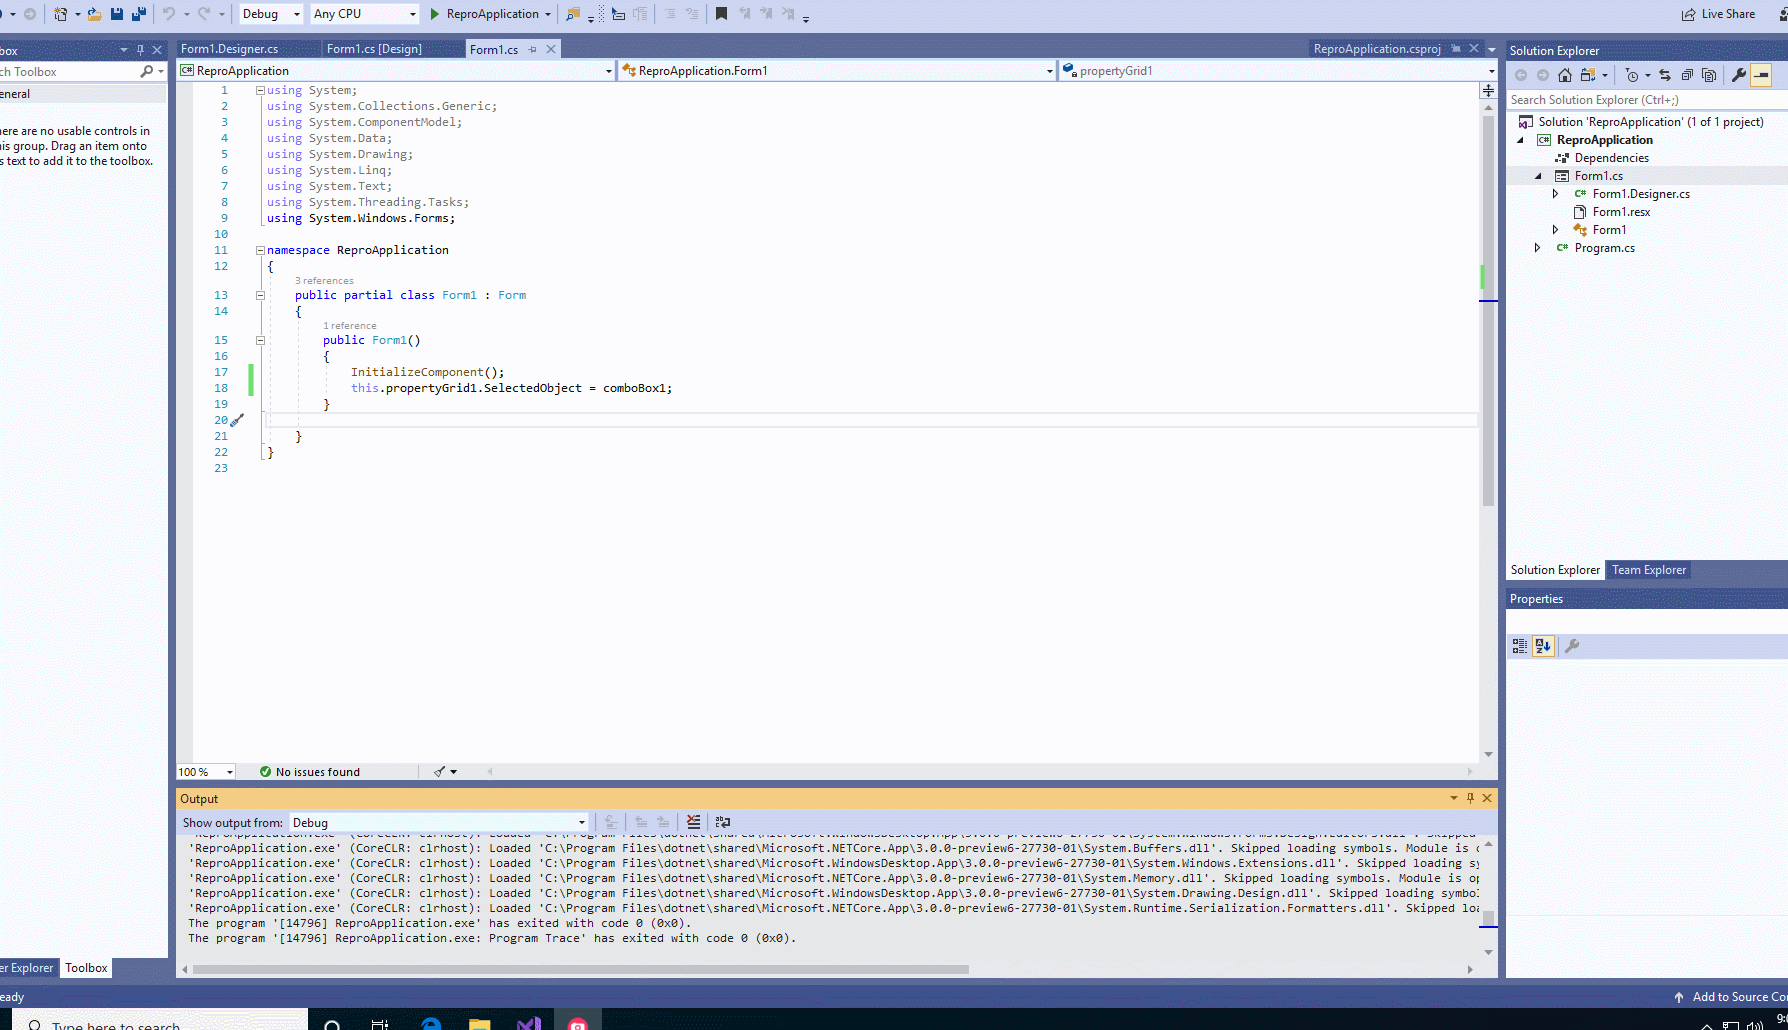Click Sync with Active Document icon
1788x1030 pixels.
point(1665,75)
